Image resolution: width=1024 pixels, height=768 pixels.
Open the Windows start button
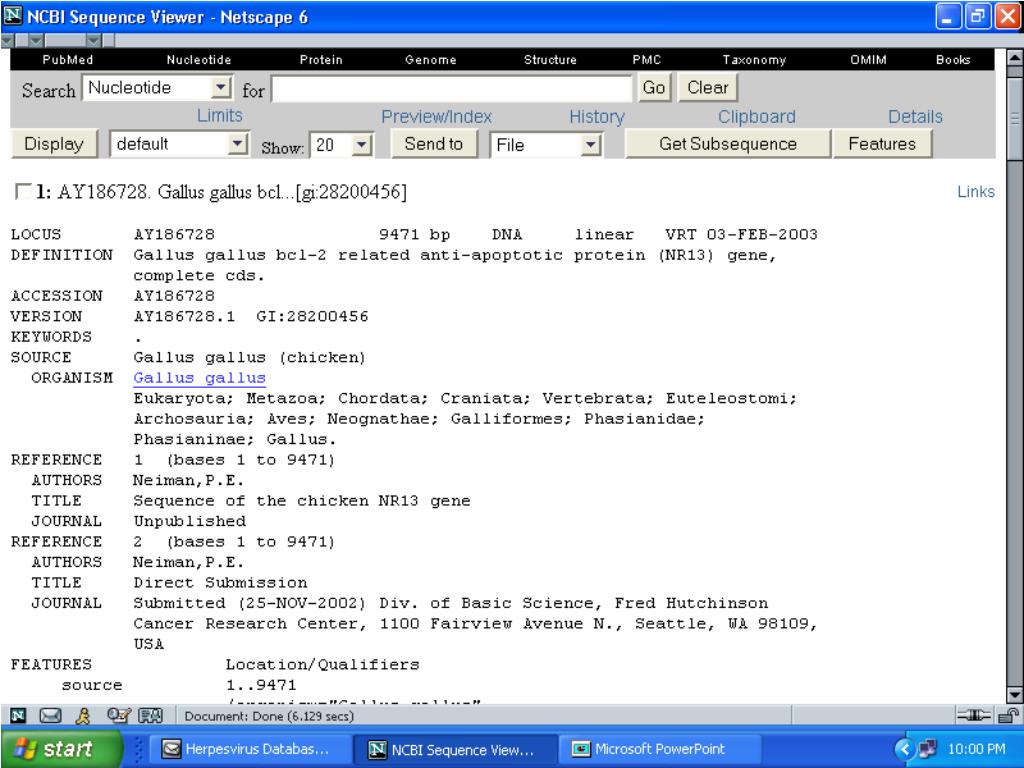pyautogui.click(x=60, y=748)
